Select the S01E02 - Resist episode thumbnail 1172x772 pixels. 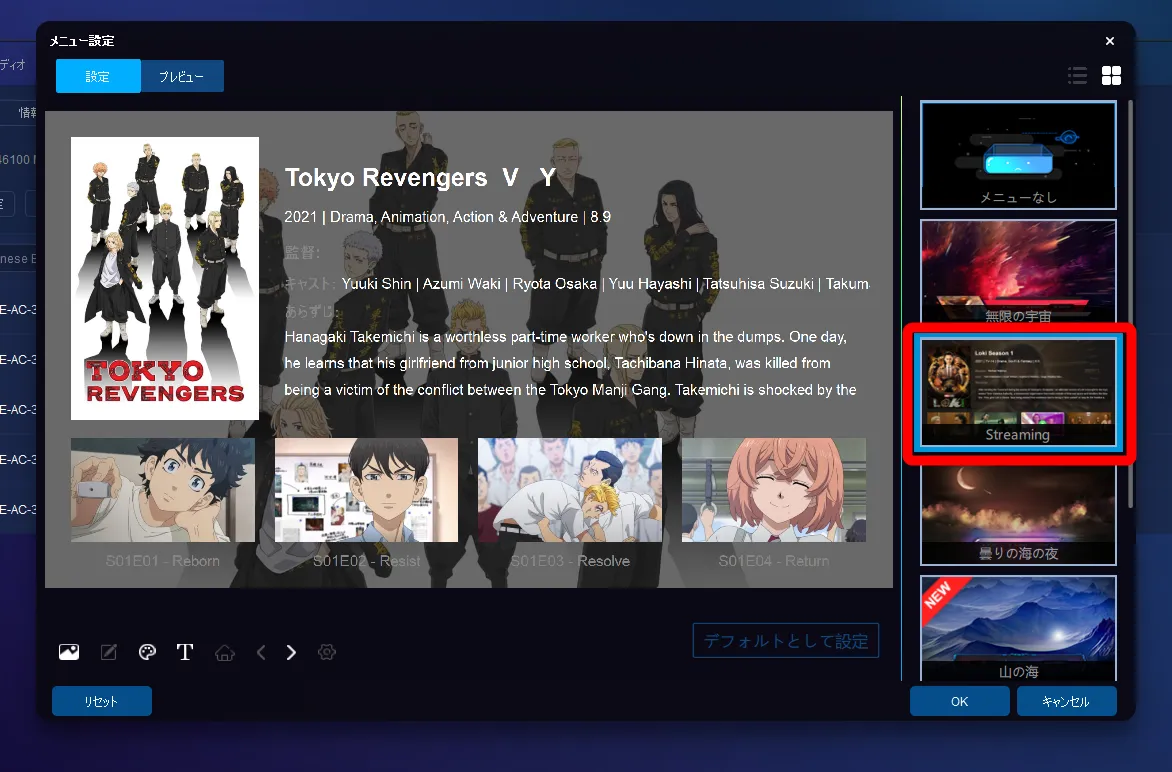(366, 490)
